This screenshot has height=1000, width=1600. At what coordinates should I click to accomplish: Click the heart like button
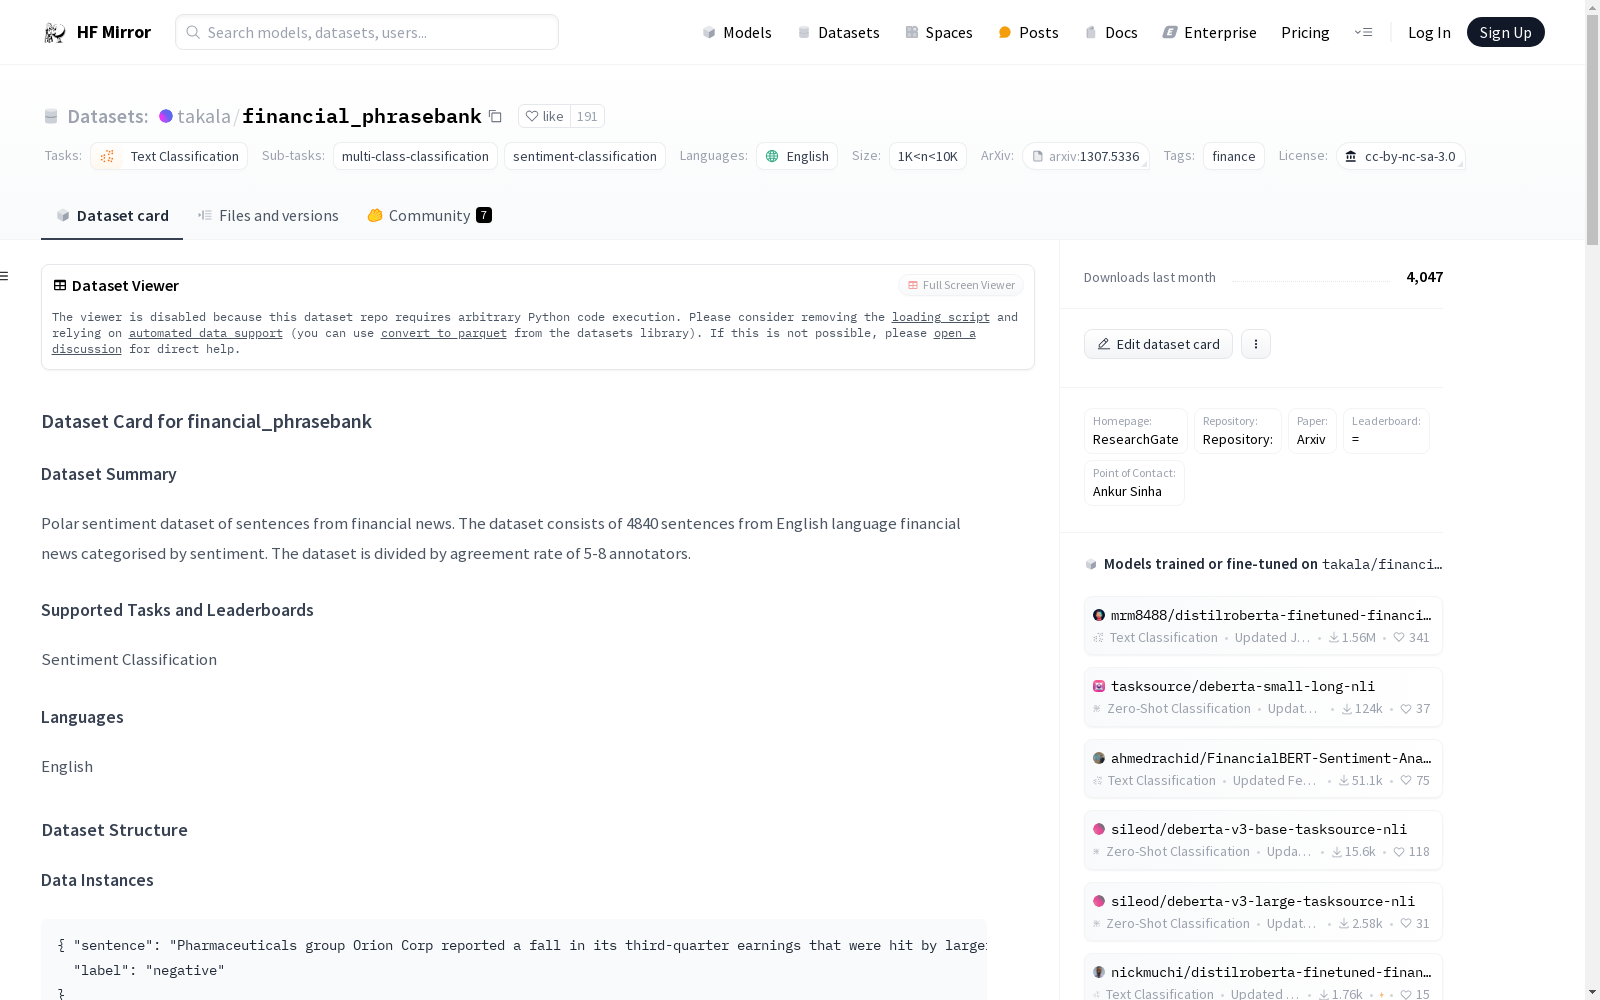544,117
